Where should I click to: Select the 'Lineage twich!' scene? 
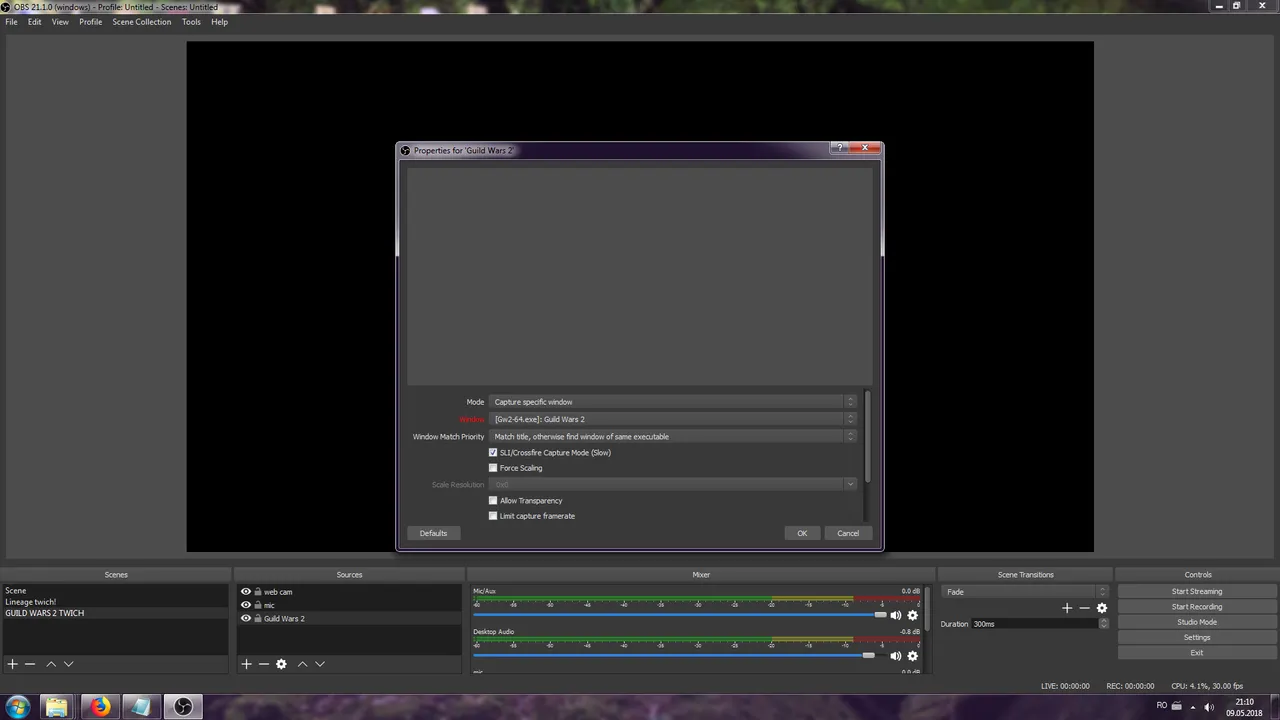[30, 602]
